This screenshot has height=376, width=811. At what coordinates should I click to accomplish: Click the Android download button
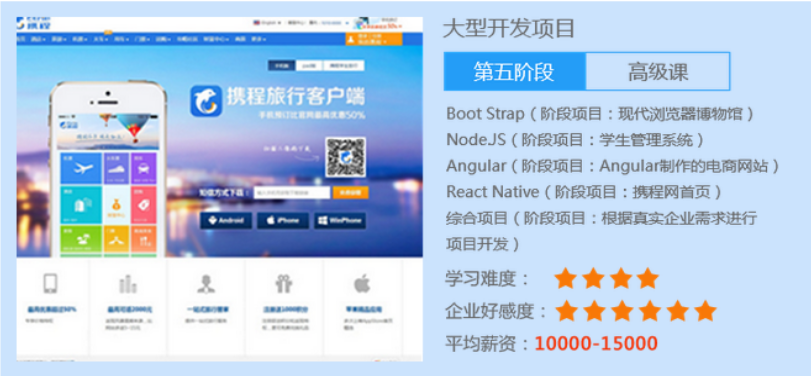[x=226, y=220]
